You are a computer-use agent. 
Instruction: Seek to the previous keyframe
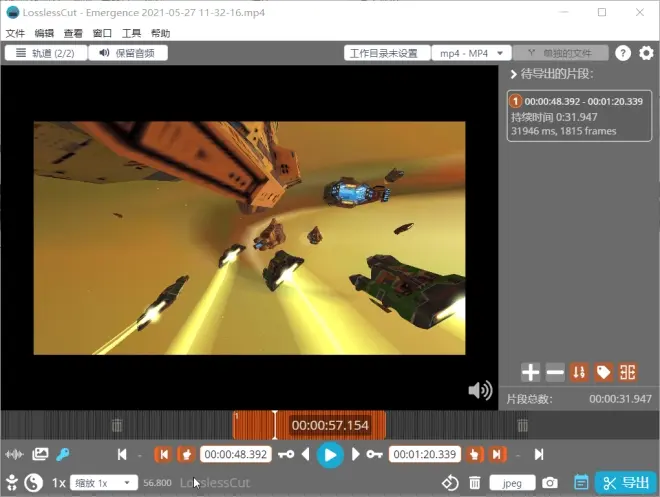point(286,454)
